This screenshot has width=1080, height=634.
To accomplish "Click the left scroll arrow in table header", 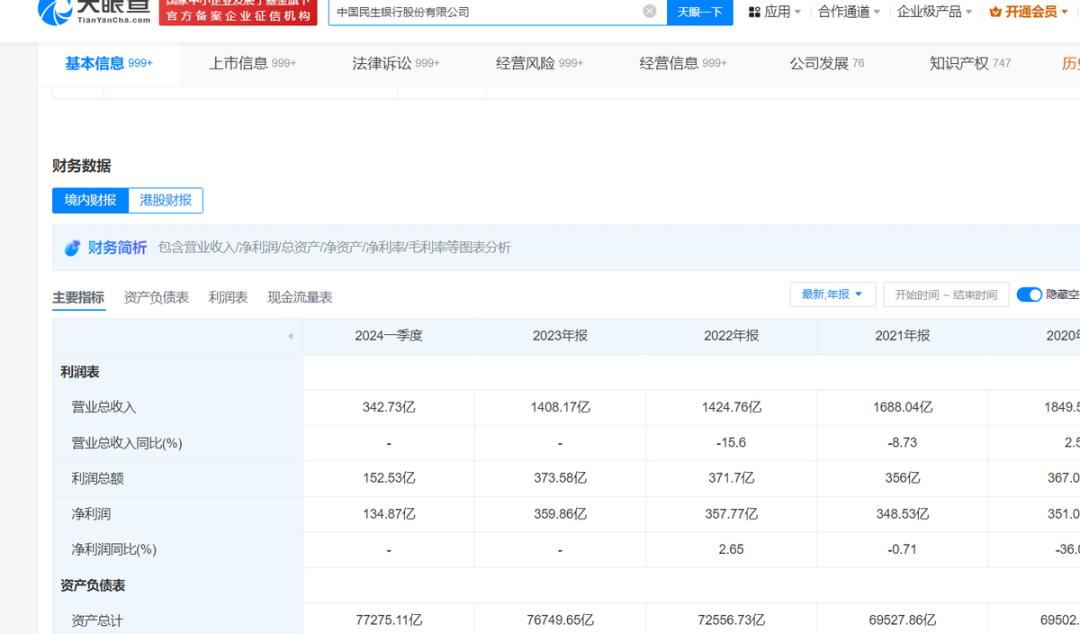I will pyautogui.click(x=290, y=336).
